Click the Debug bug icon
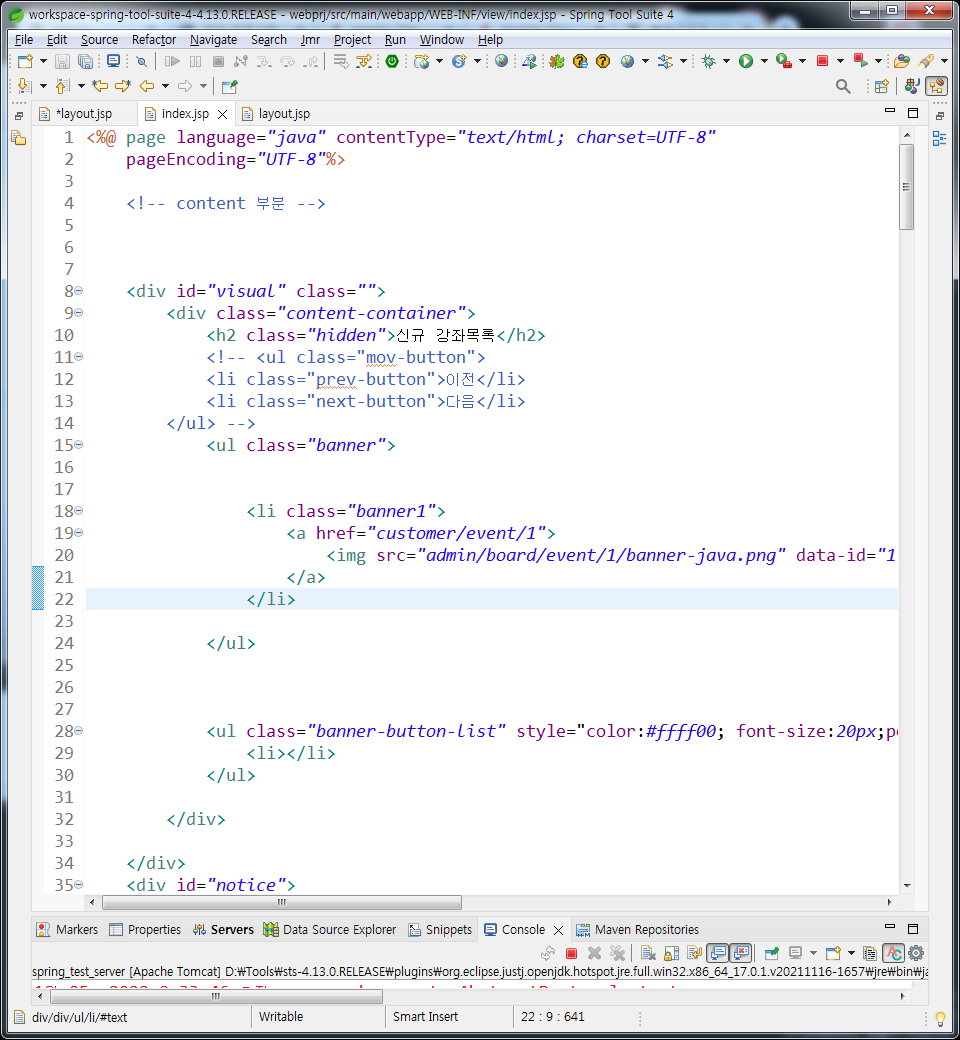This screenshot has width=960, height=1040. [x=709, y=62]
